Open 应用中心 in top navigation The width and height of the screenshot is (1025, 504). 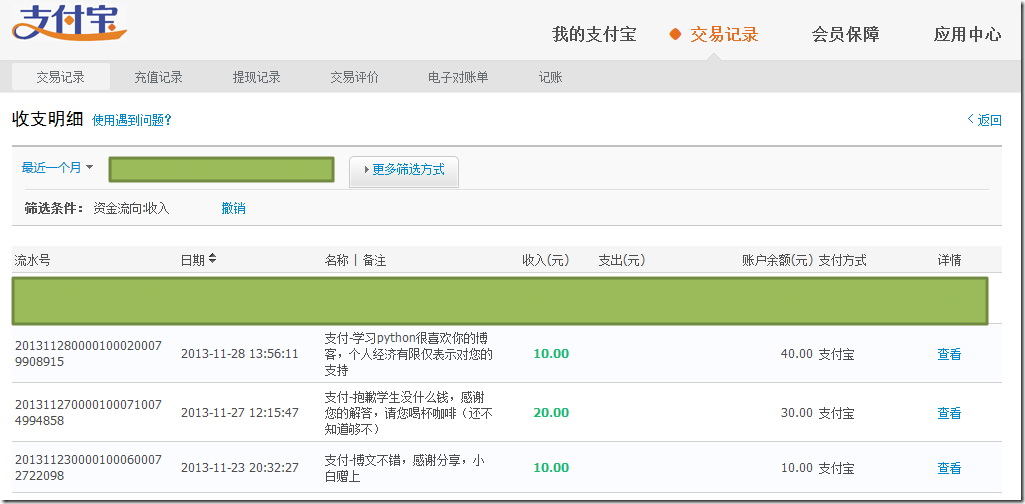tap(967, 35)
